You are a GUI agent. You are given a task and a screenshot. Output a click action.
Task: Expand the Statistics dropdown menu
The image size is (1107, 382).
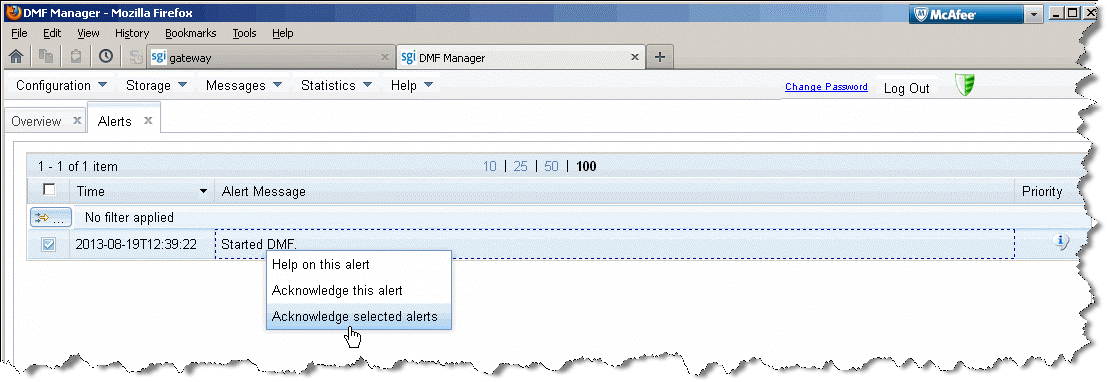click(x=336, y=85)
